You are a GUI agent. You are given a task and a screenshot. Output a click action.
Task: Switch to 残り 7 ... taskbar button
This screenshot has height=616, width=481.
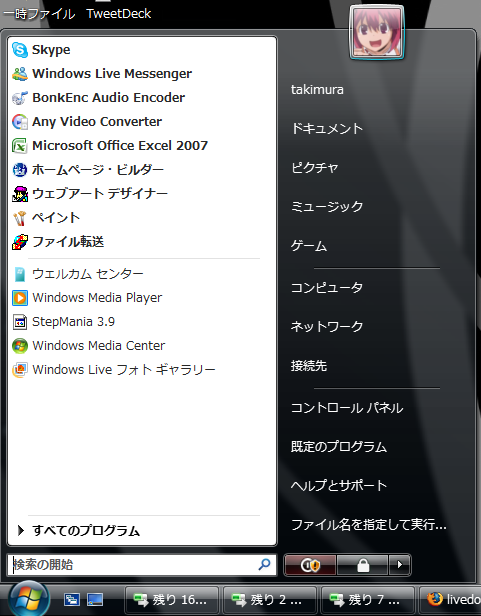368,600
